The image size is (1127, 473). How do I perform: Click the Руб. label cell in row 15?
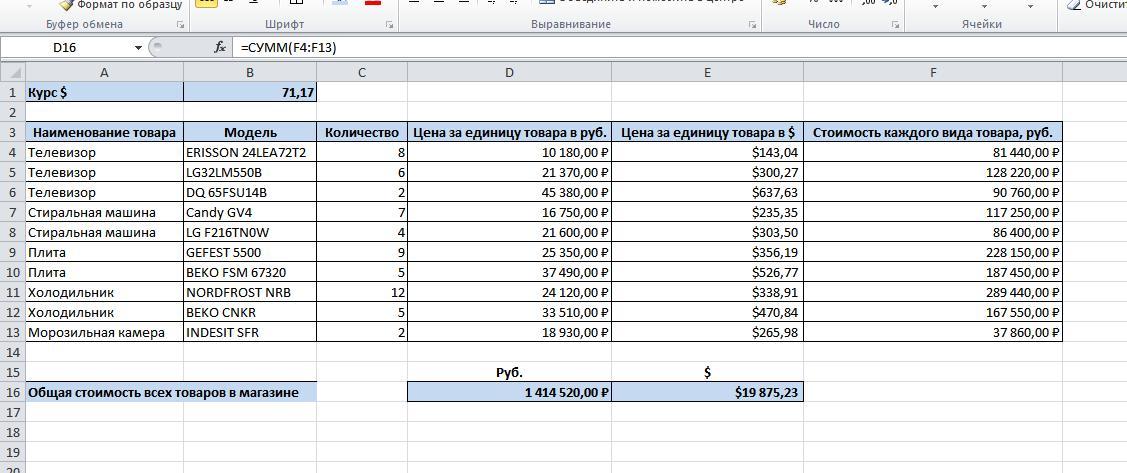point(510,372)
